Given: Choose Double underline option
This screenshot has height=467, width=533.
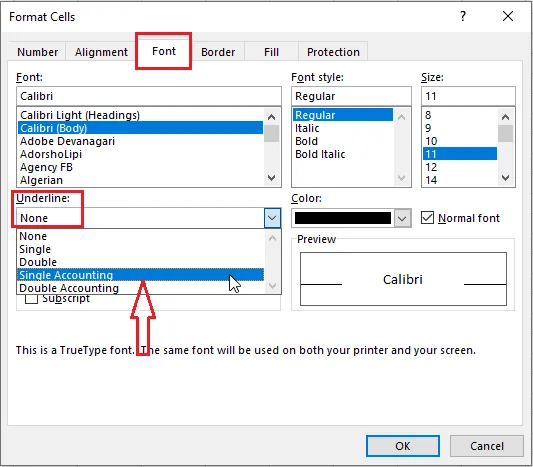Looking at the screenshot, I should (x=140, y=262).
